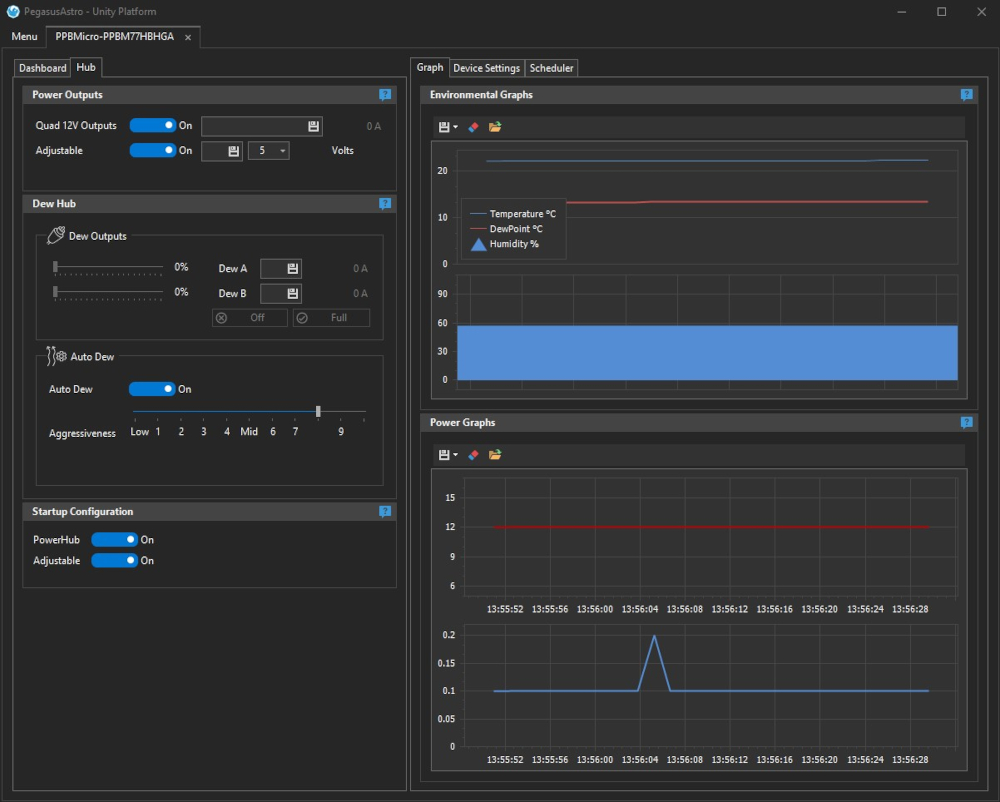Toggle PowerHub startup switch
The width and height of the screenshot is (1000, 802).
pos(114,540)
